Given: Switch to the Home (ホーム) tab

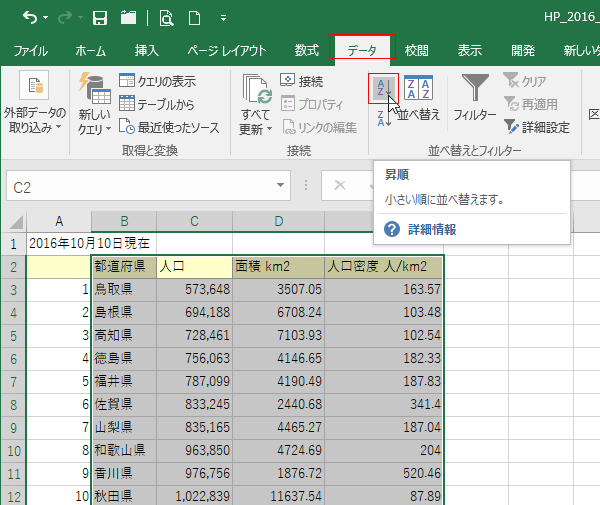Looking at the screenshot, I should pyautogui.click(x=90, y=50).
